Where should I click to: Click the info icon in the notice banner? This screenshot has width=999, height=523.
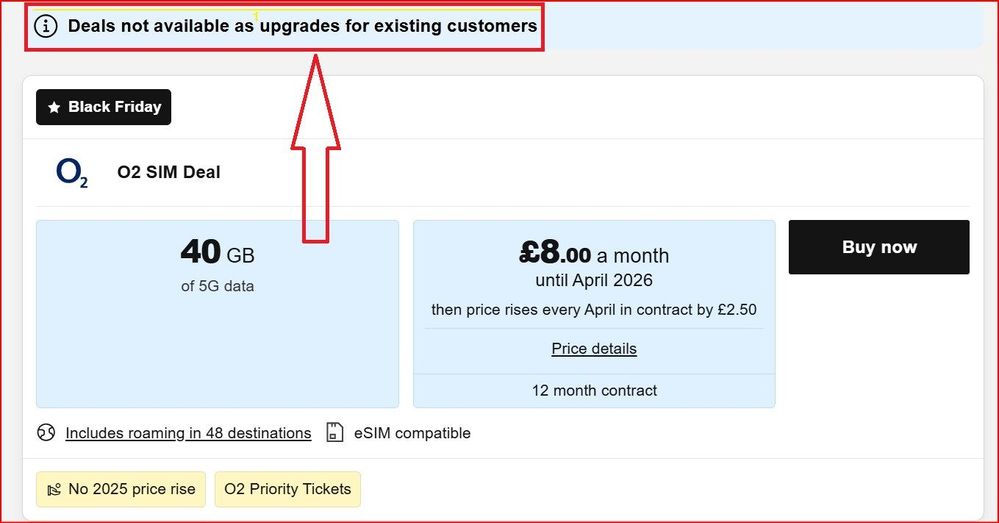pyautogui.click(x=47, y=26)
